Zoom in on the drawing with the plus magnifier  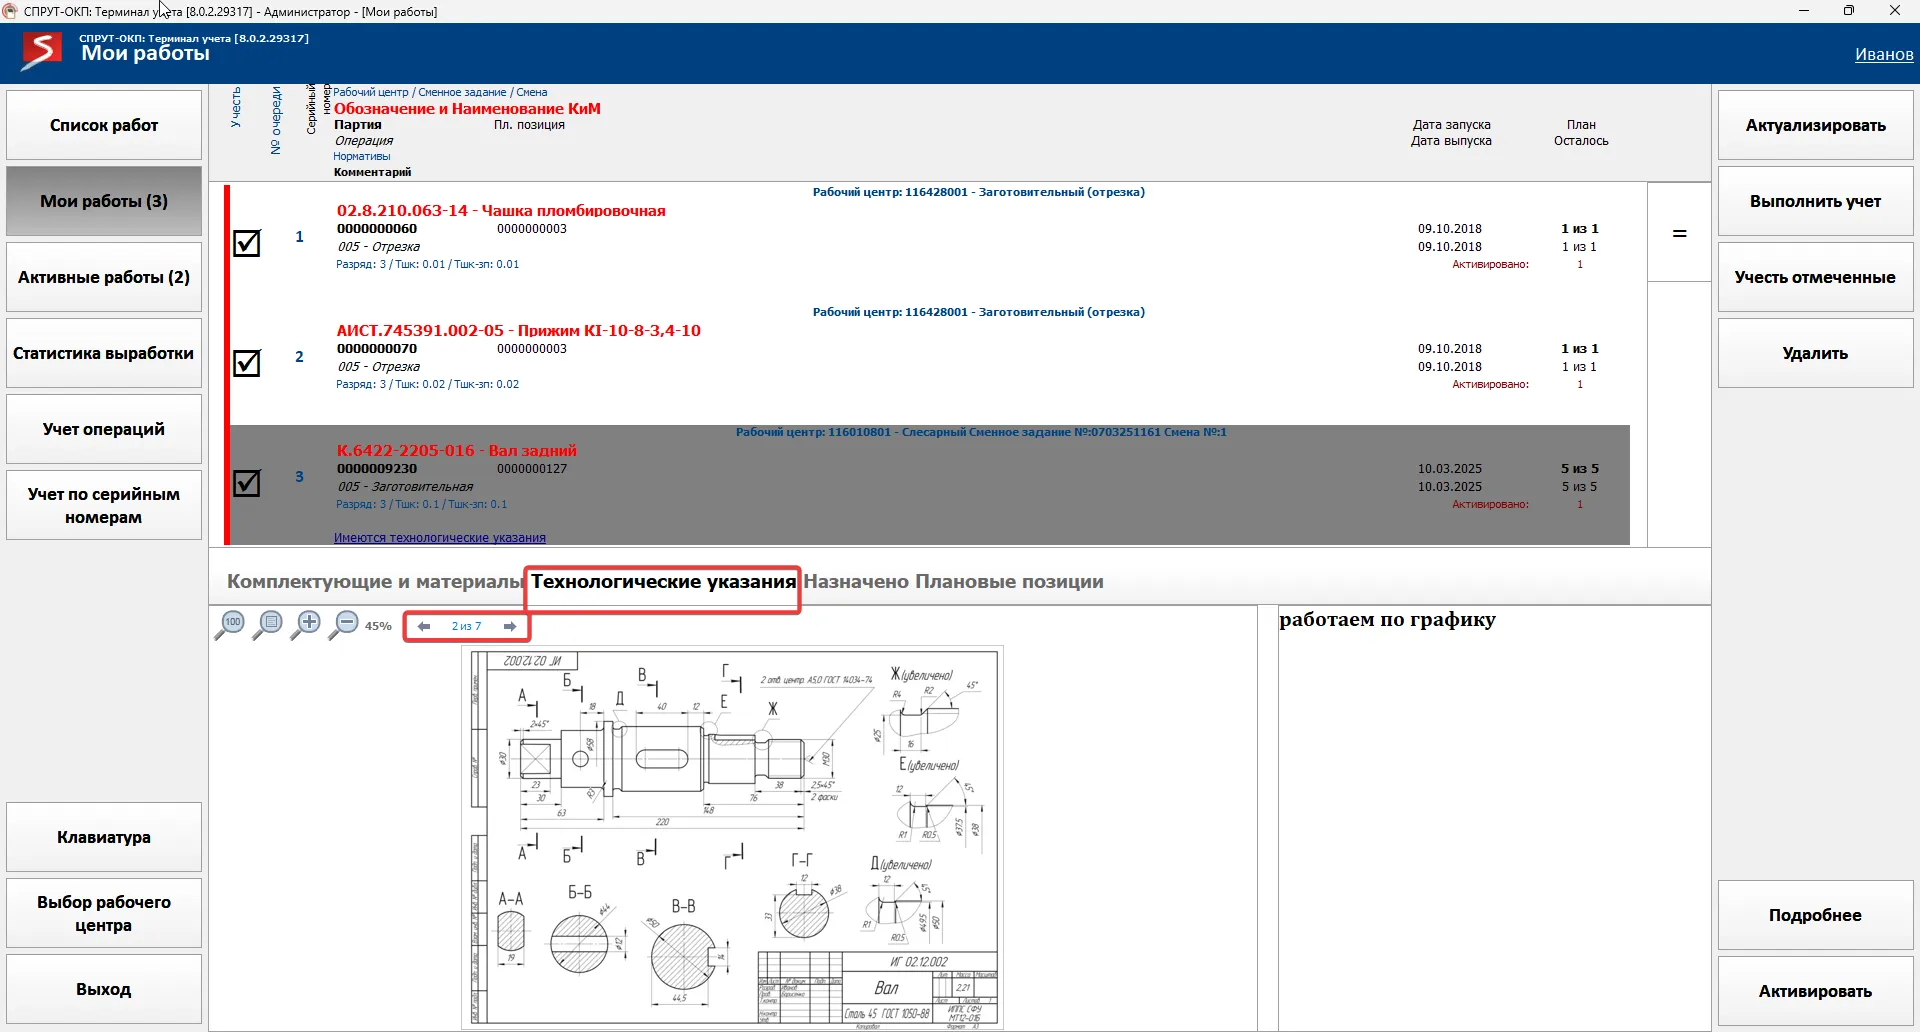(x=307, y=625)
